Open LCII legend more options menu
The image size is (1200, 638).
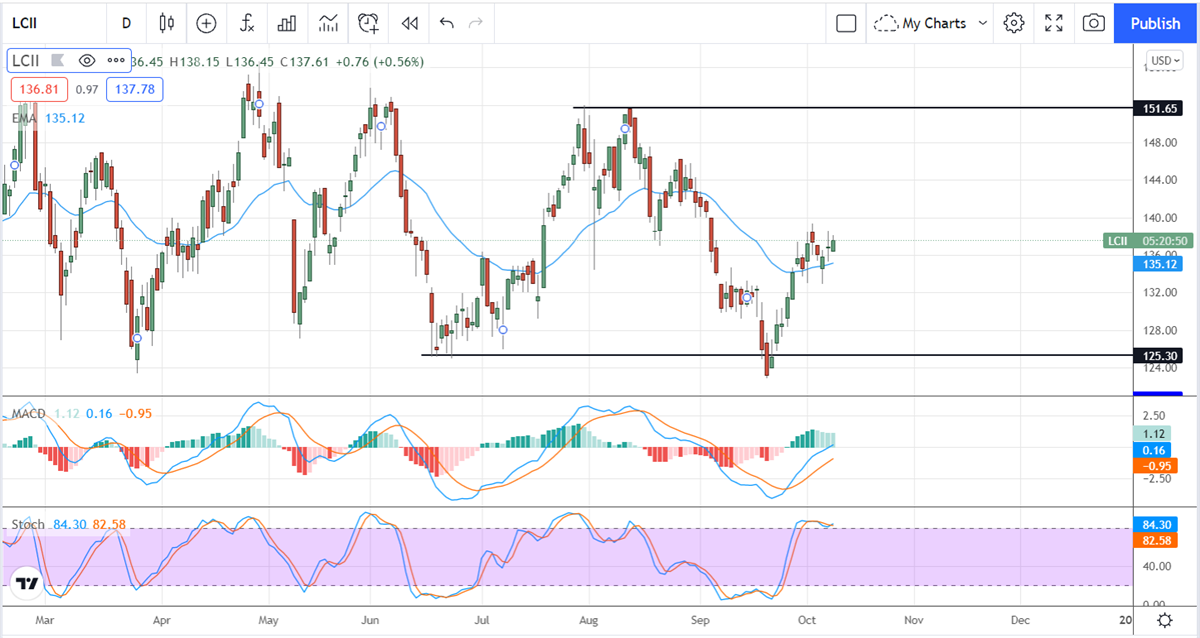tap(116, 60)
